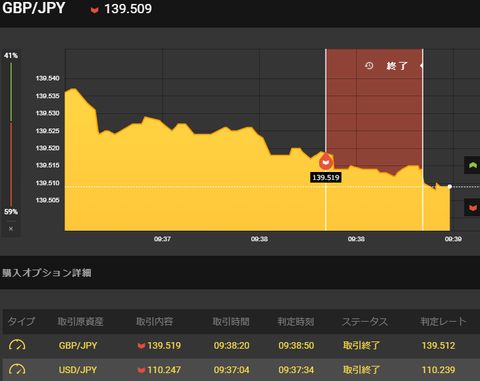Image resolution: width=480 pixels, height=381 pixels.
Task: Click the current price dot on chart
Action: [450, 187]
